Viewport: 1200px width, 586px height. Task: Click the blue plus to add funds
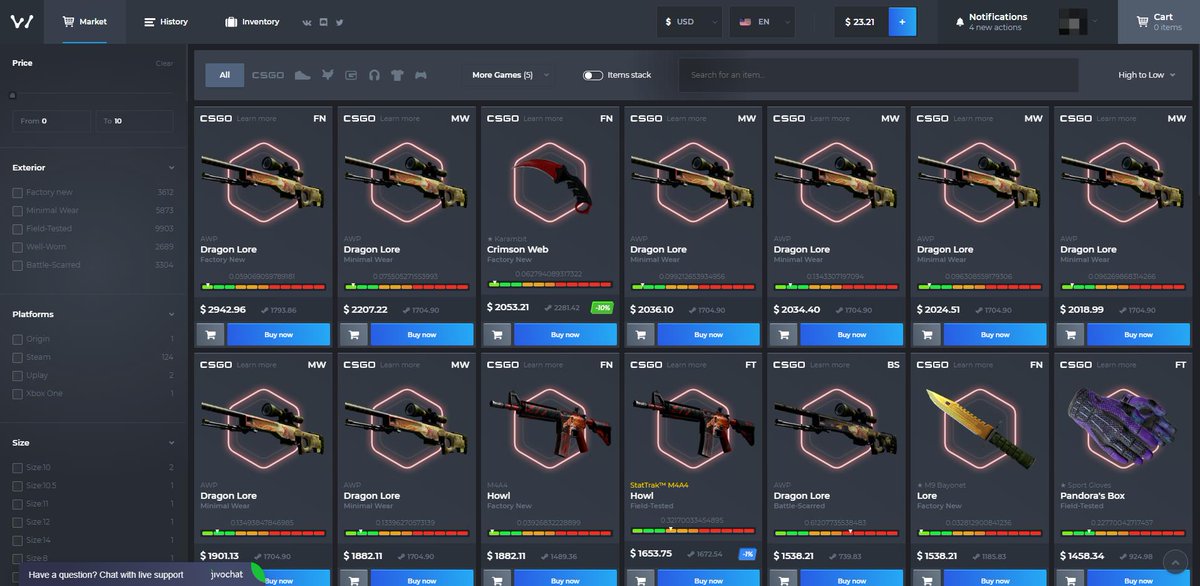coord(903,20)
